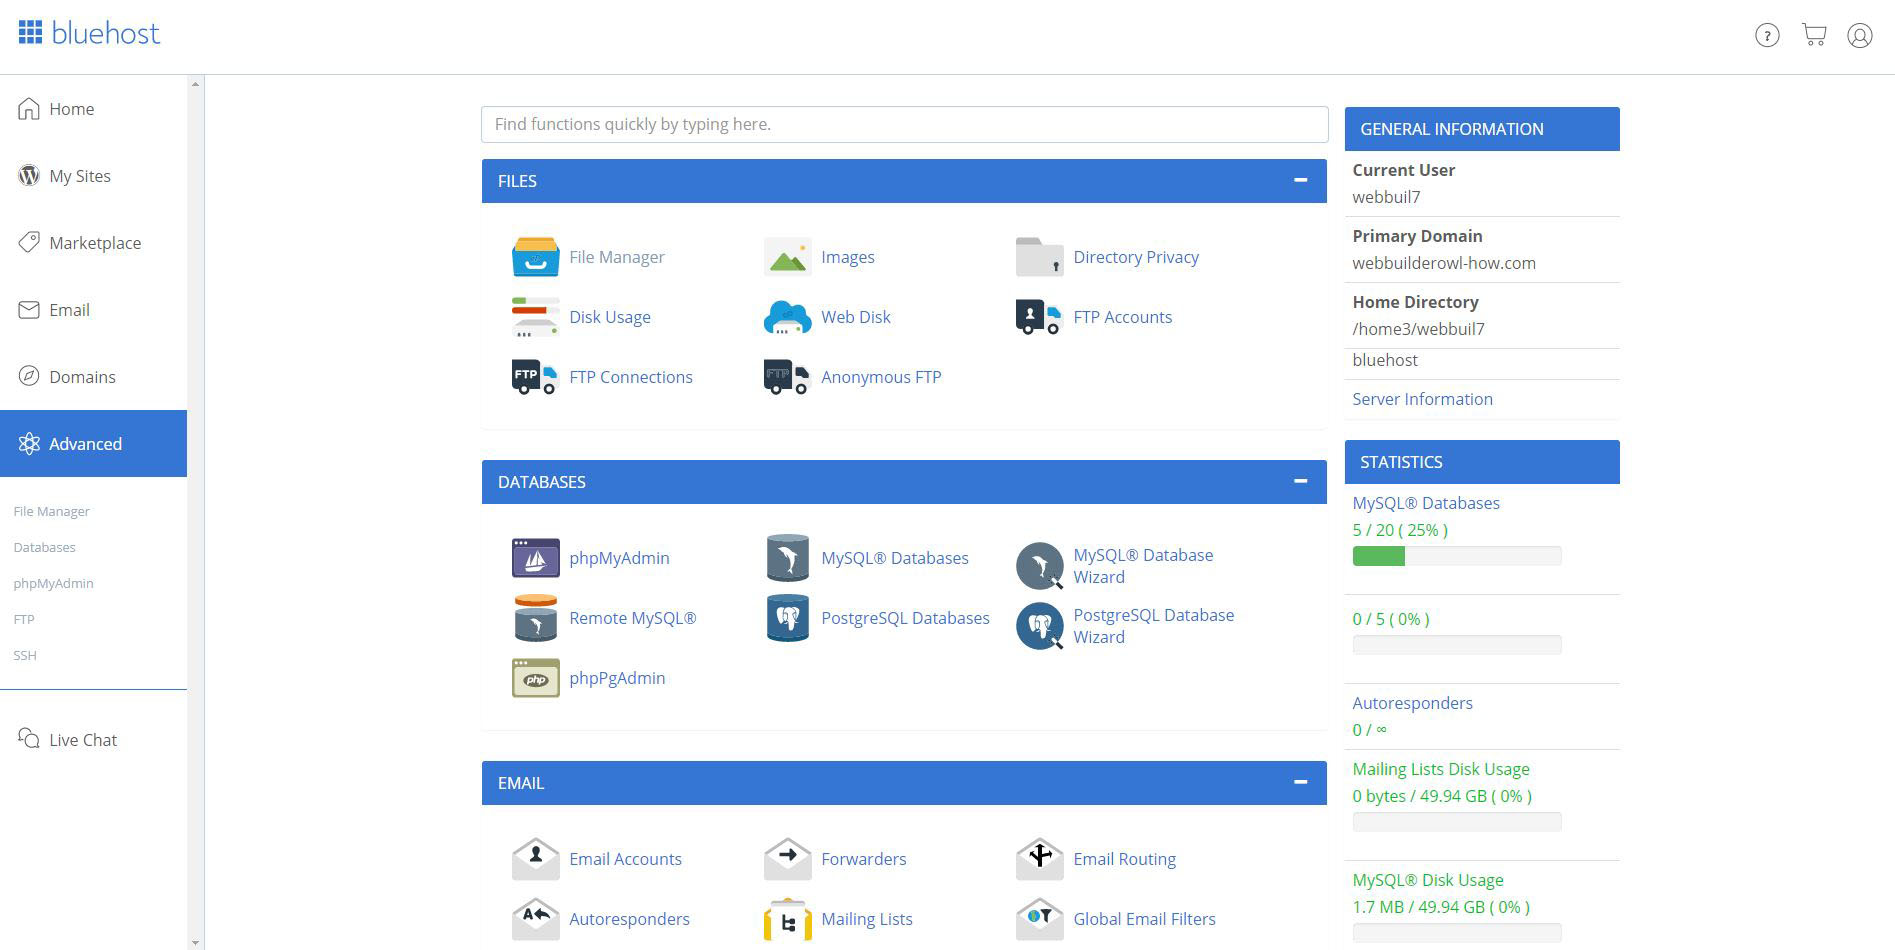The width and height of the screenshot is (1895, 950).
Task: Click the Mailing Lists icon
Action: click(x=787, y=919)
